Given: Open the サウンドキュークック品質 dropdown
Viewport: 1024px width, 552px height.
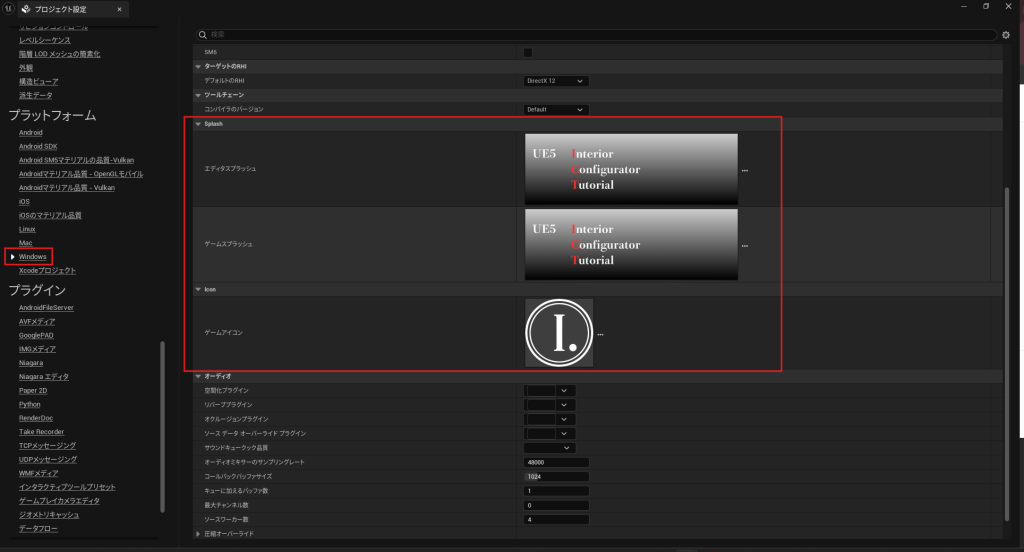Looking at the screenshot, I should pyautogui.click(x=551, y=448).
